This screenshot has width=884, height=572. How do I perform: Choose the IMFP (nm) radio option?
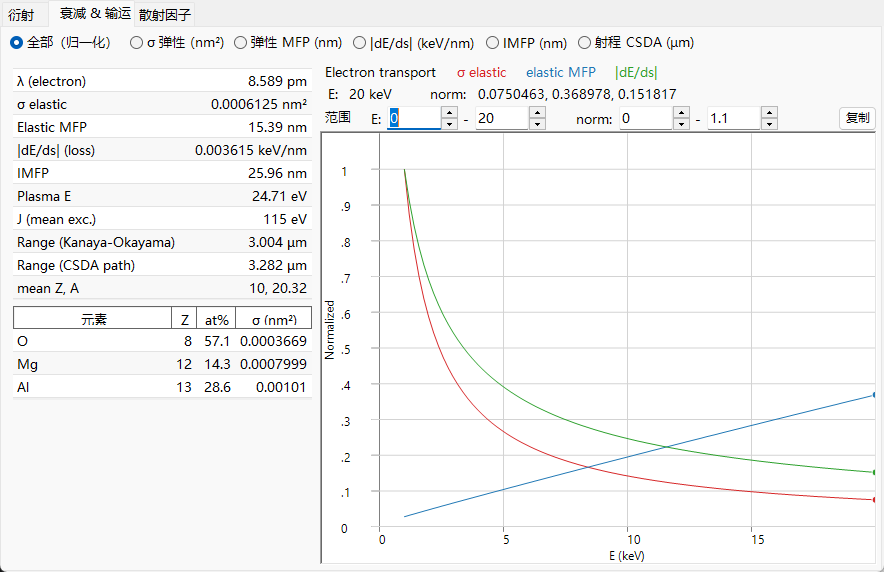coord(527,43)
